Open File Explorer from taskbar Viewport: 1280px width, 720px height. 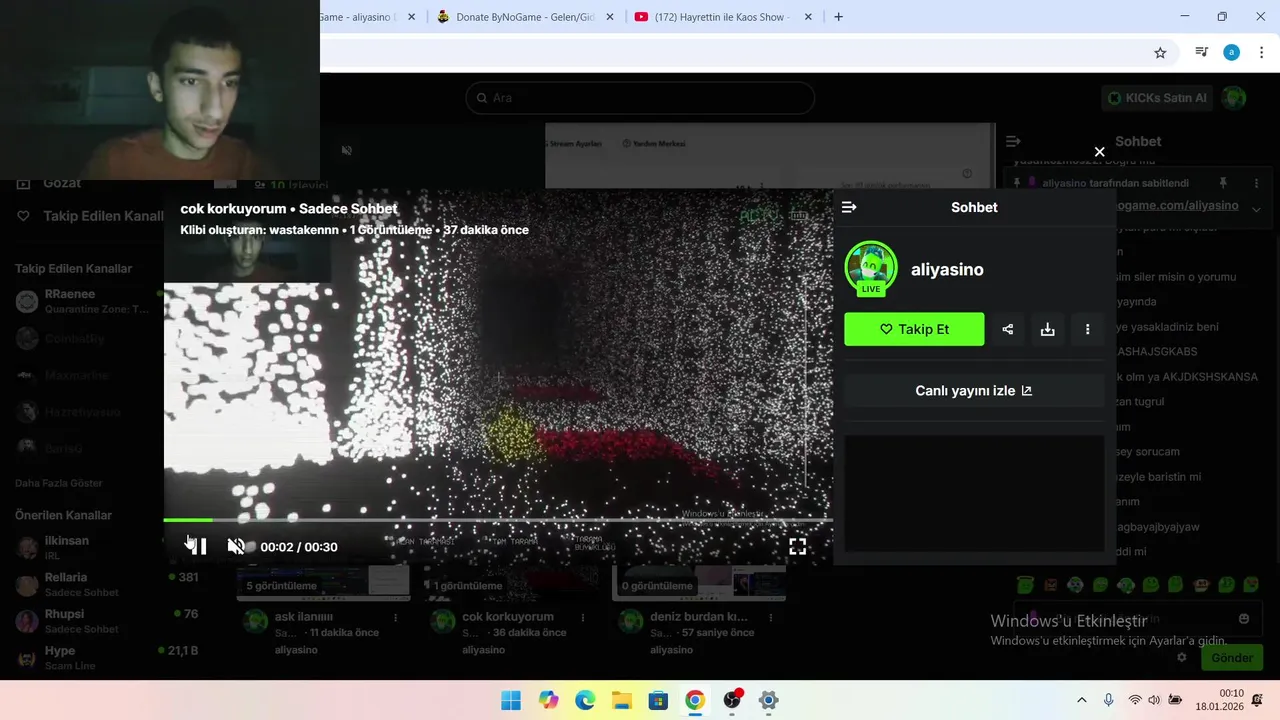[x=622, y=700]
